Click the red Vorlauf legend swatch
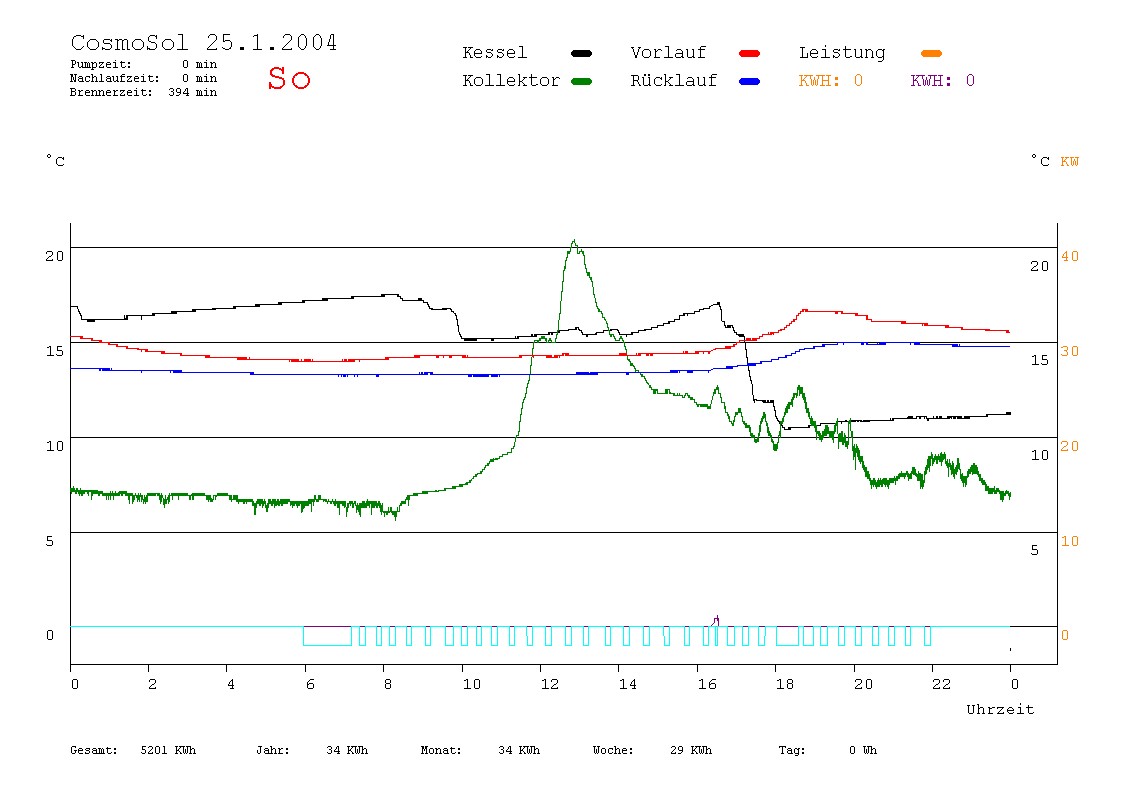The width and height of the screenshot is (1148, 812). 750,53
